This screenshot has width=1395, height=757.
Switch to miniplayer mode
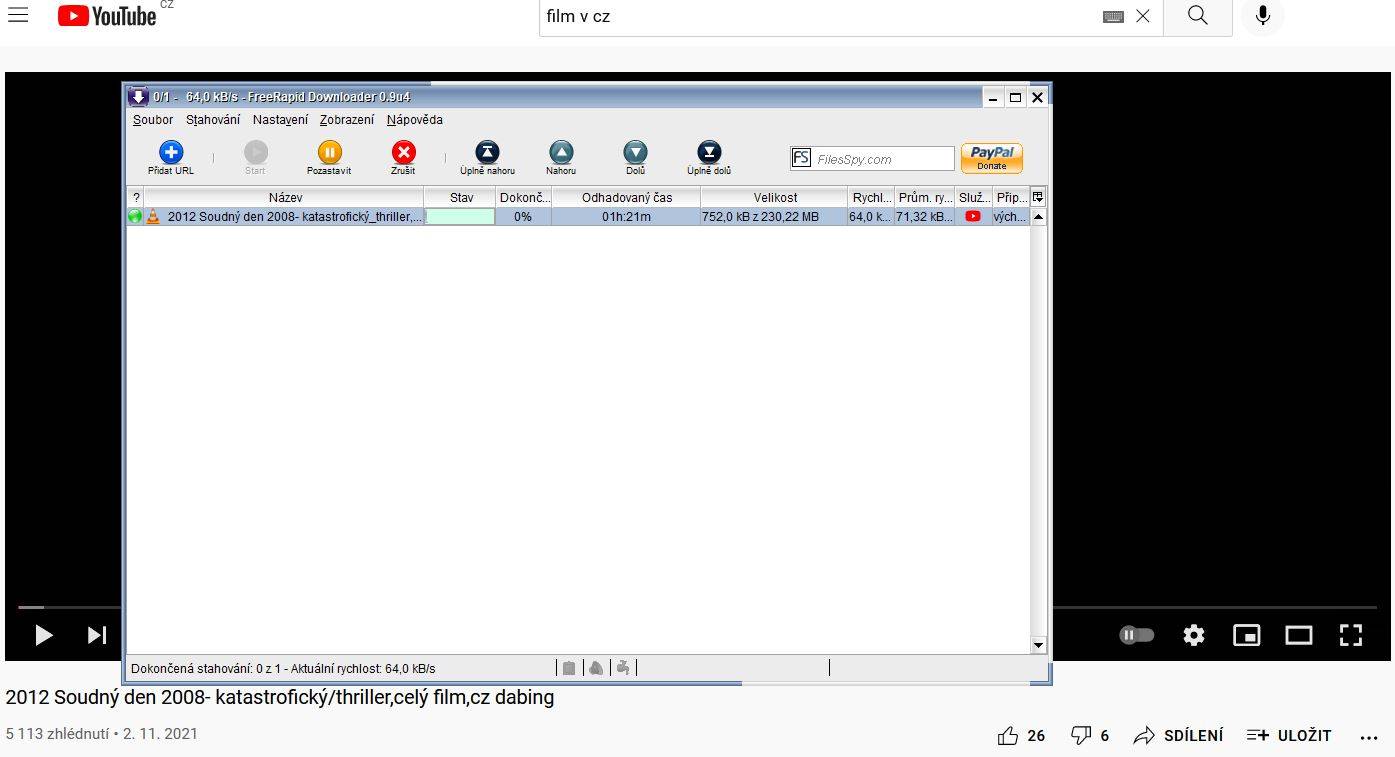pos(1247,635)
